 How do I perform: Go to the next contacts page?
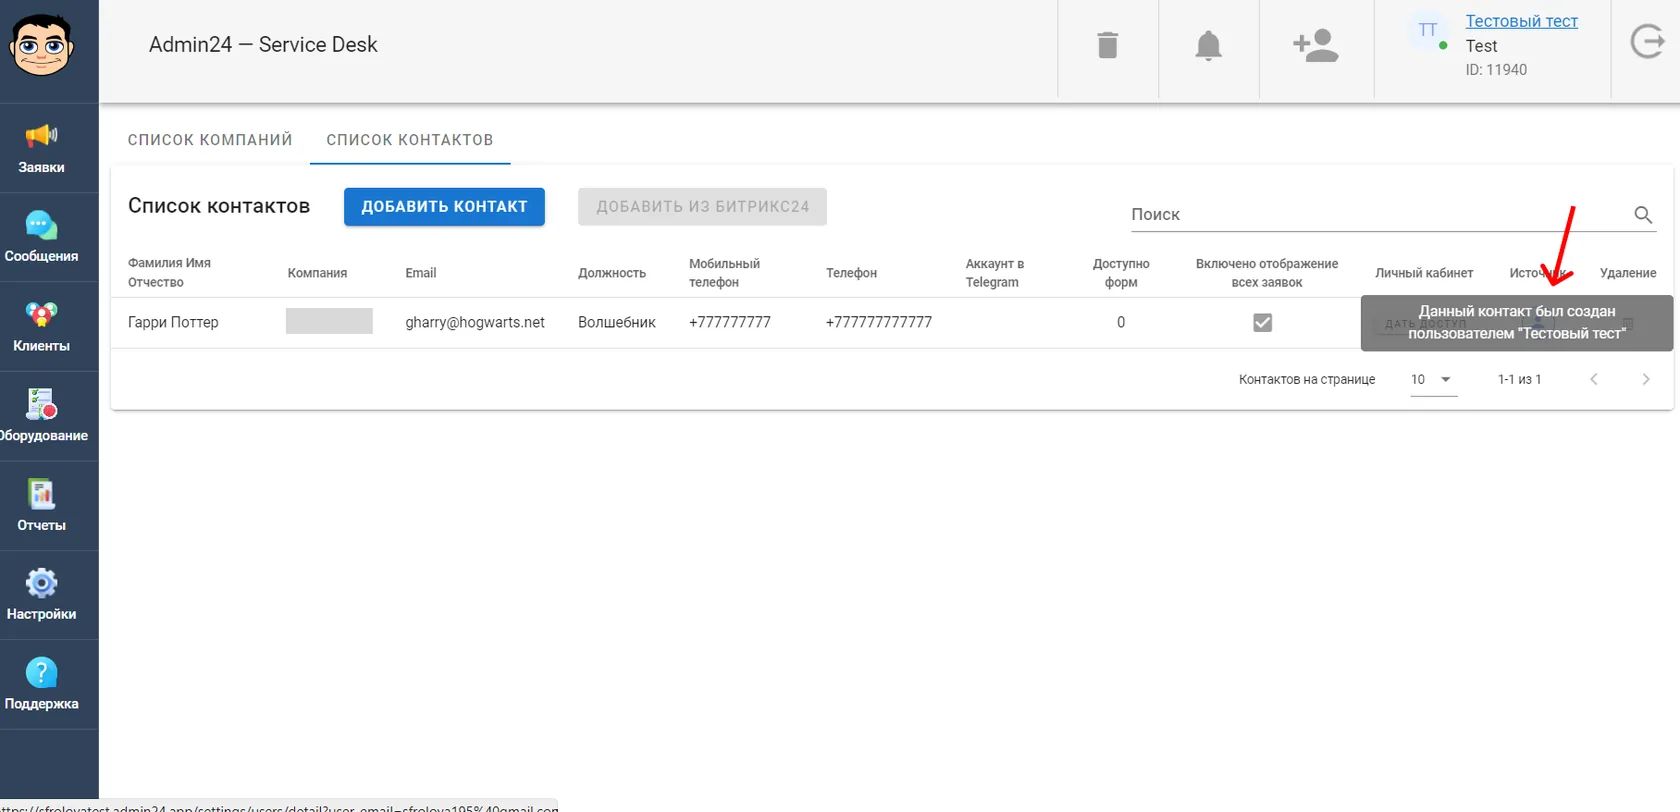coord(1646,379)
